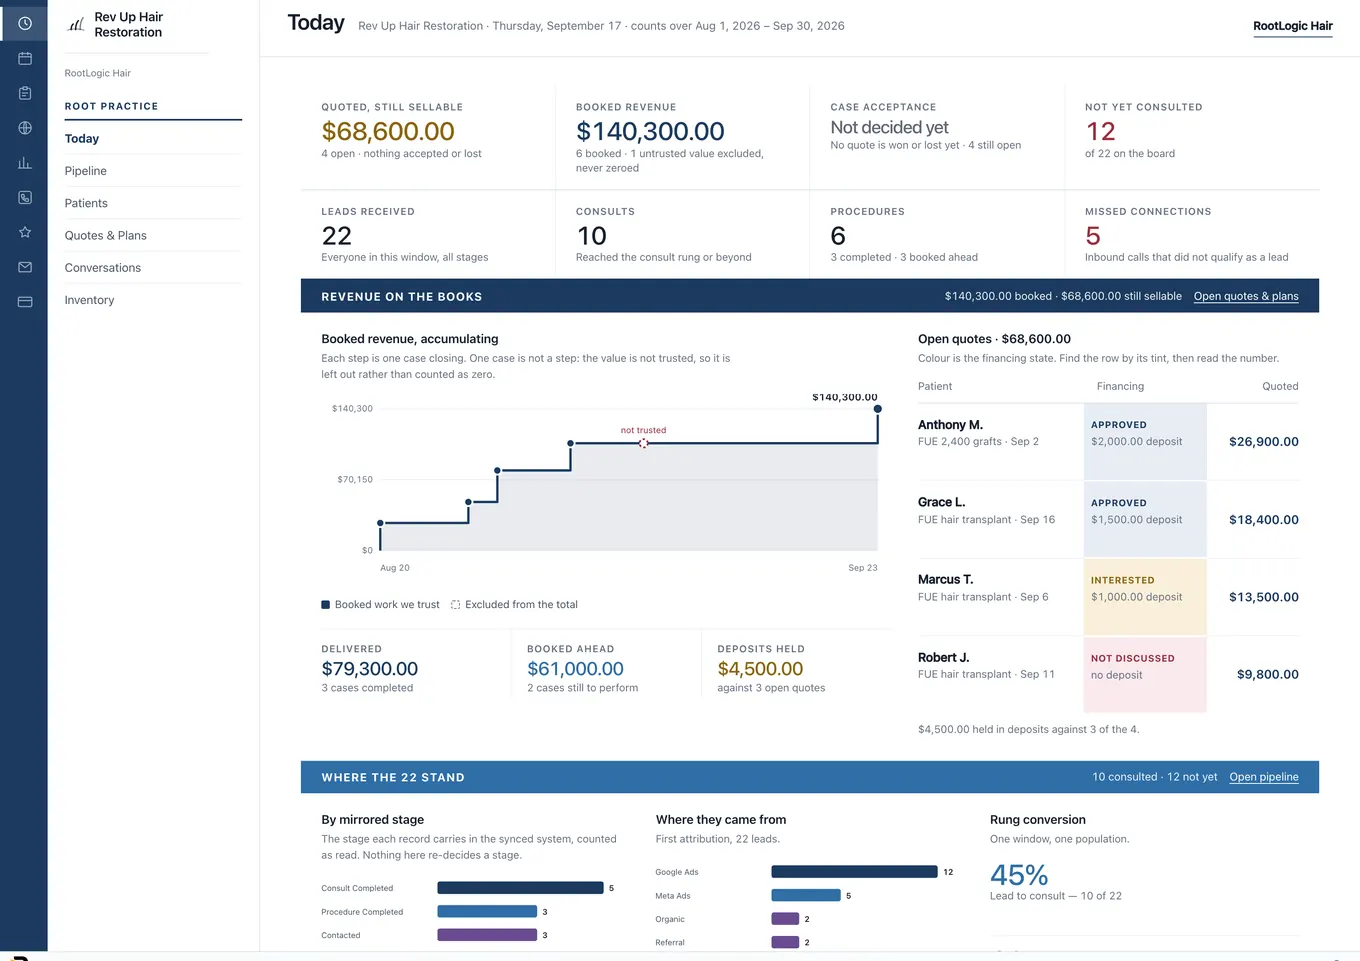Click the Quoted, still sellable $68,600.00 value

[388, 131]
